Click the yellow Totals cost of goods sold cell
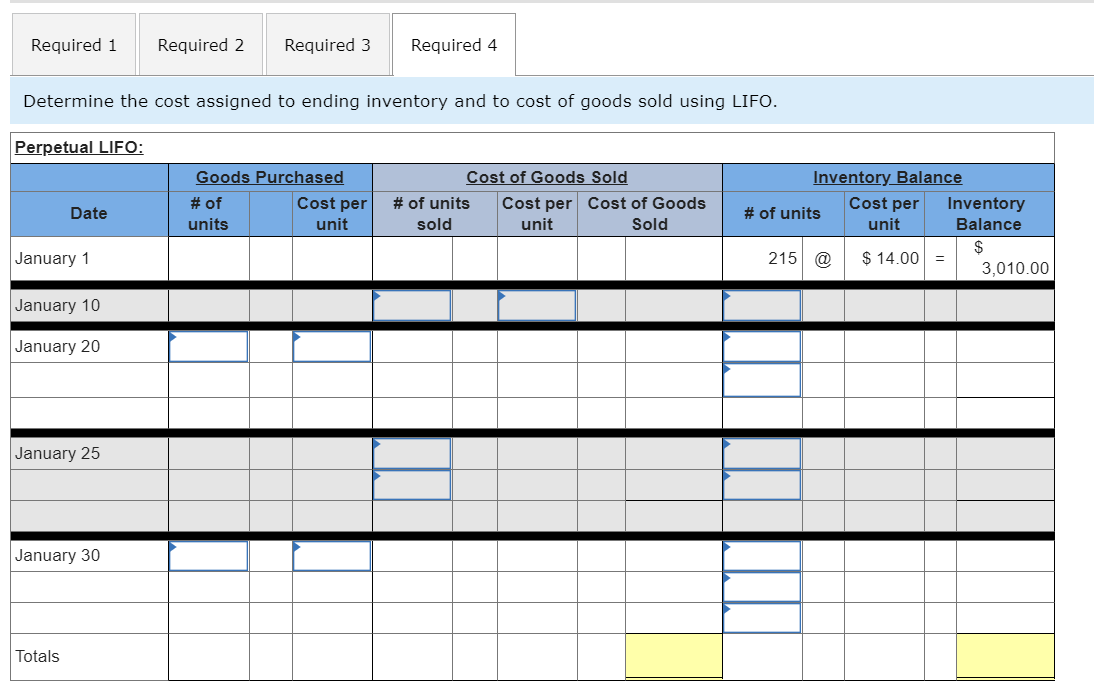The height and width of the screenshot is (695, 1094). tap(674, 656)
